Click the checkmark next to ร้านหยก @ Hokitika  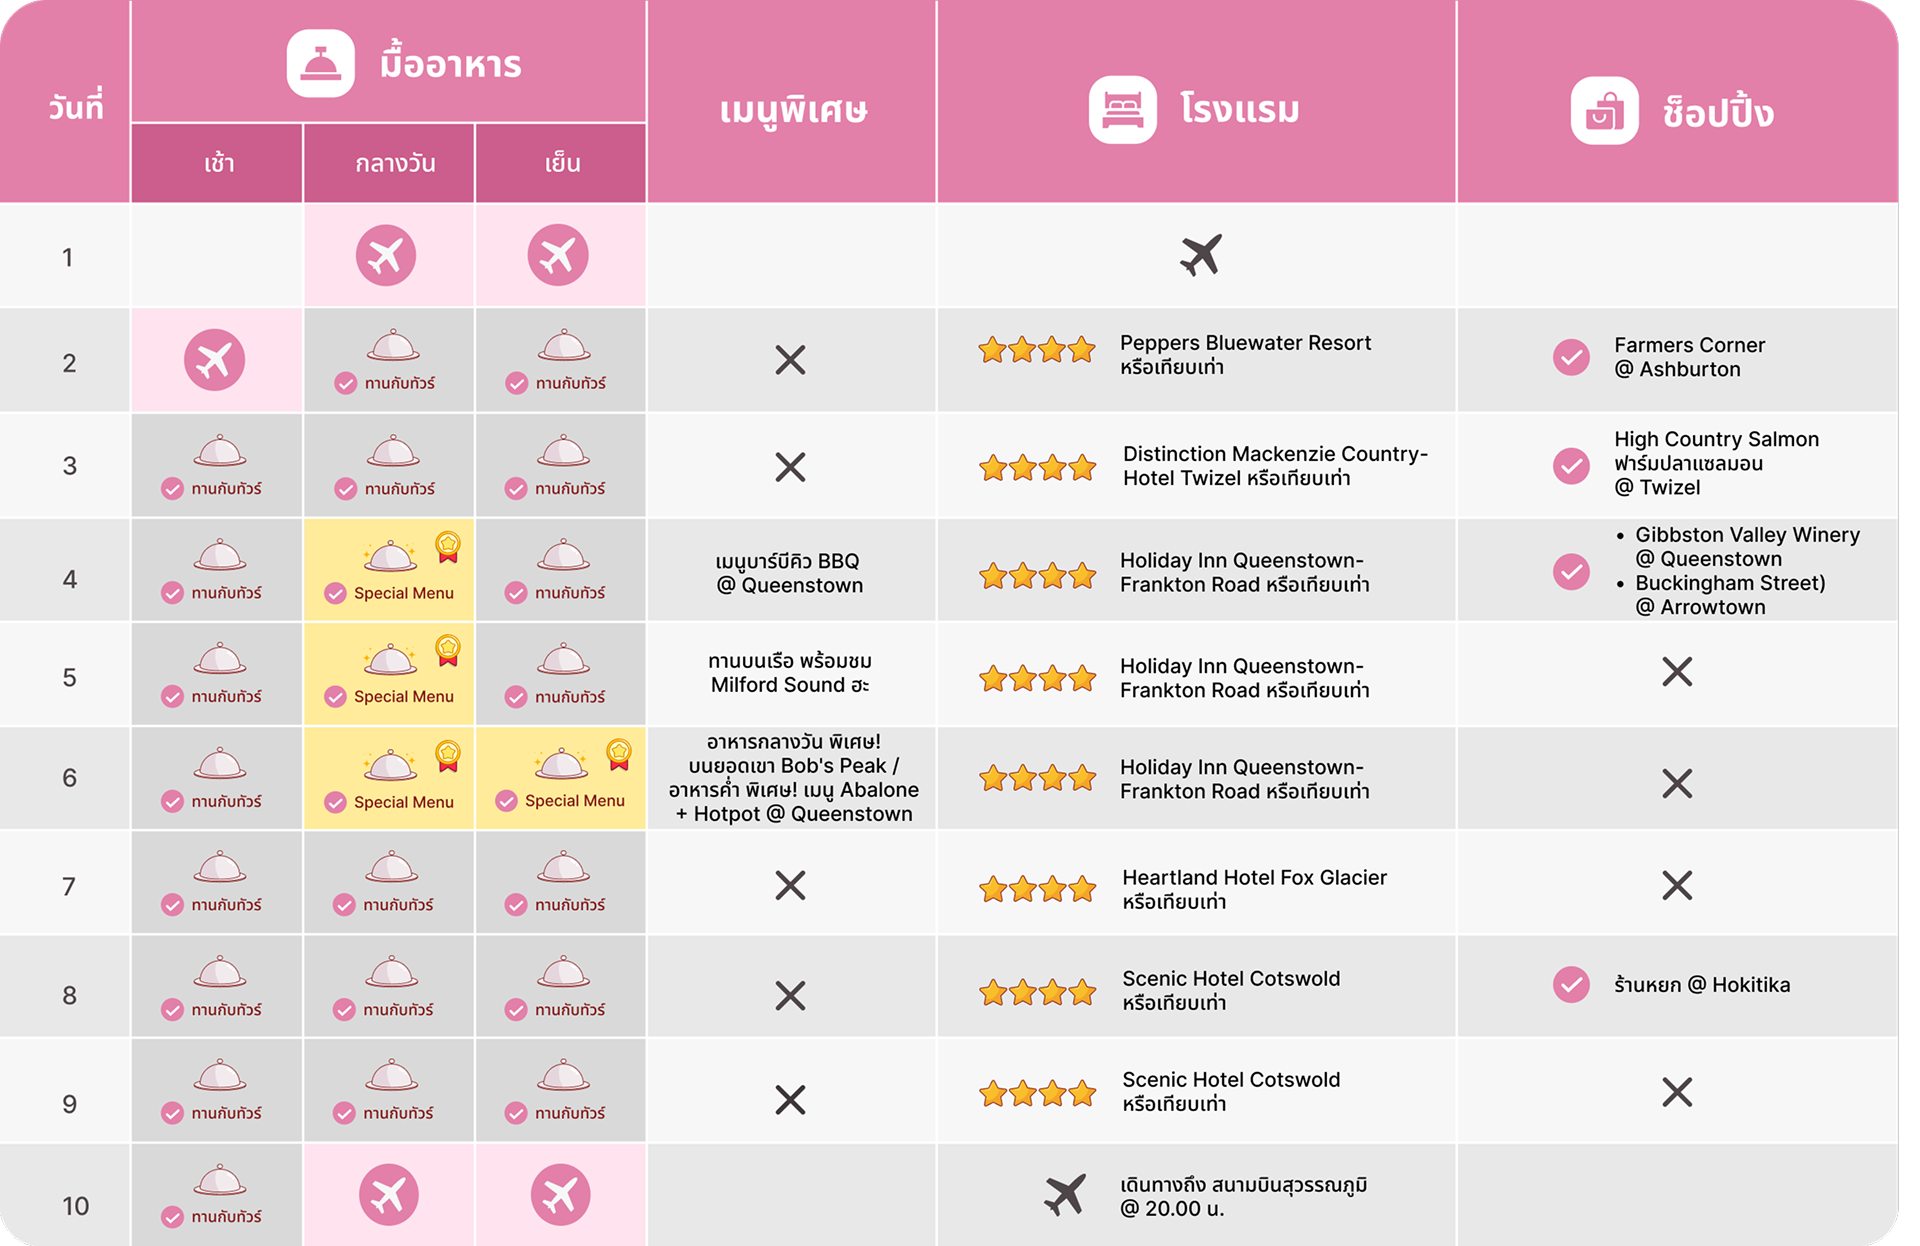(x=1571, y=985)
